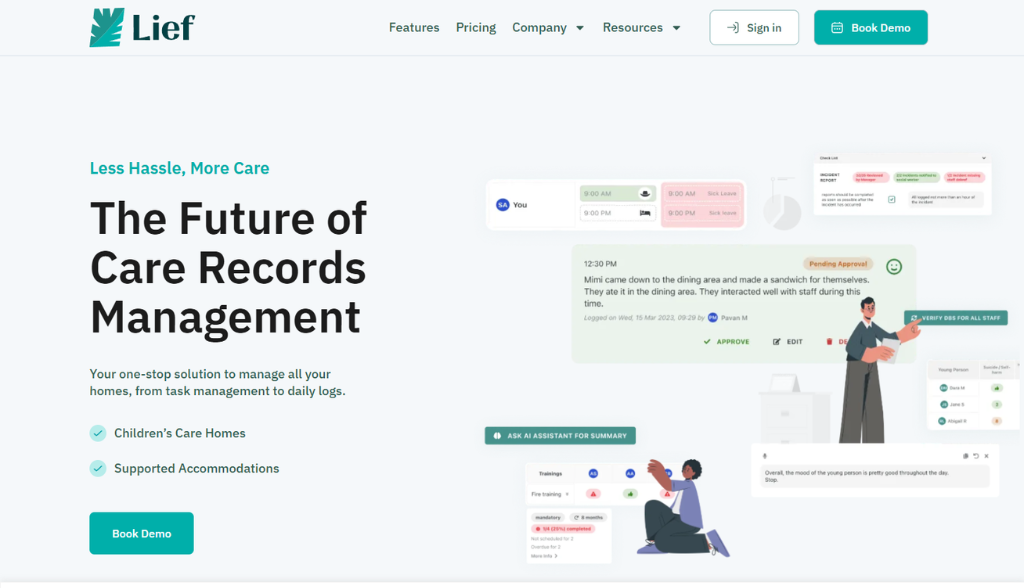This screenshot has height=588, width=1024.
Task: Click the bed icon on 9:00 PM shift
Action: point(645,213)
